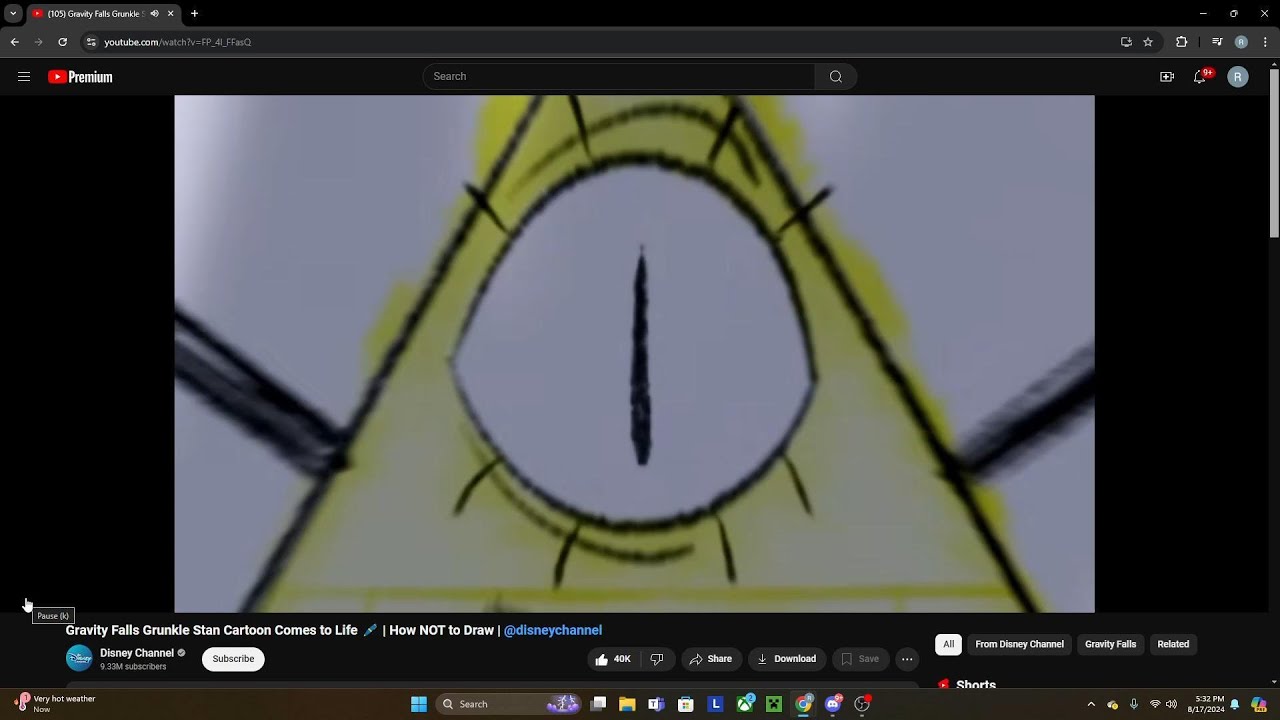Select the All filter chip
Image resolution: width=1280 pixels, height=720 pixels.
pos(949,644)
